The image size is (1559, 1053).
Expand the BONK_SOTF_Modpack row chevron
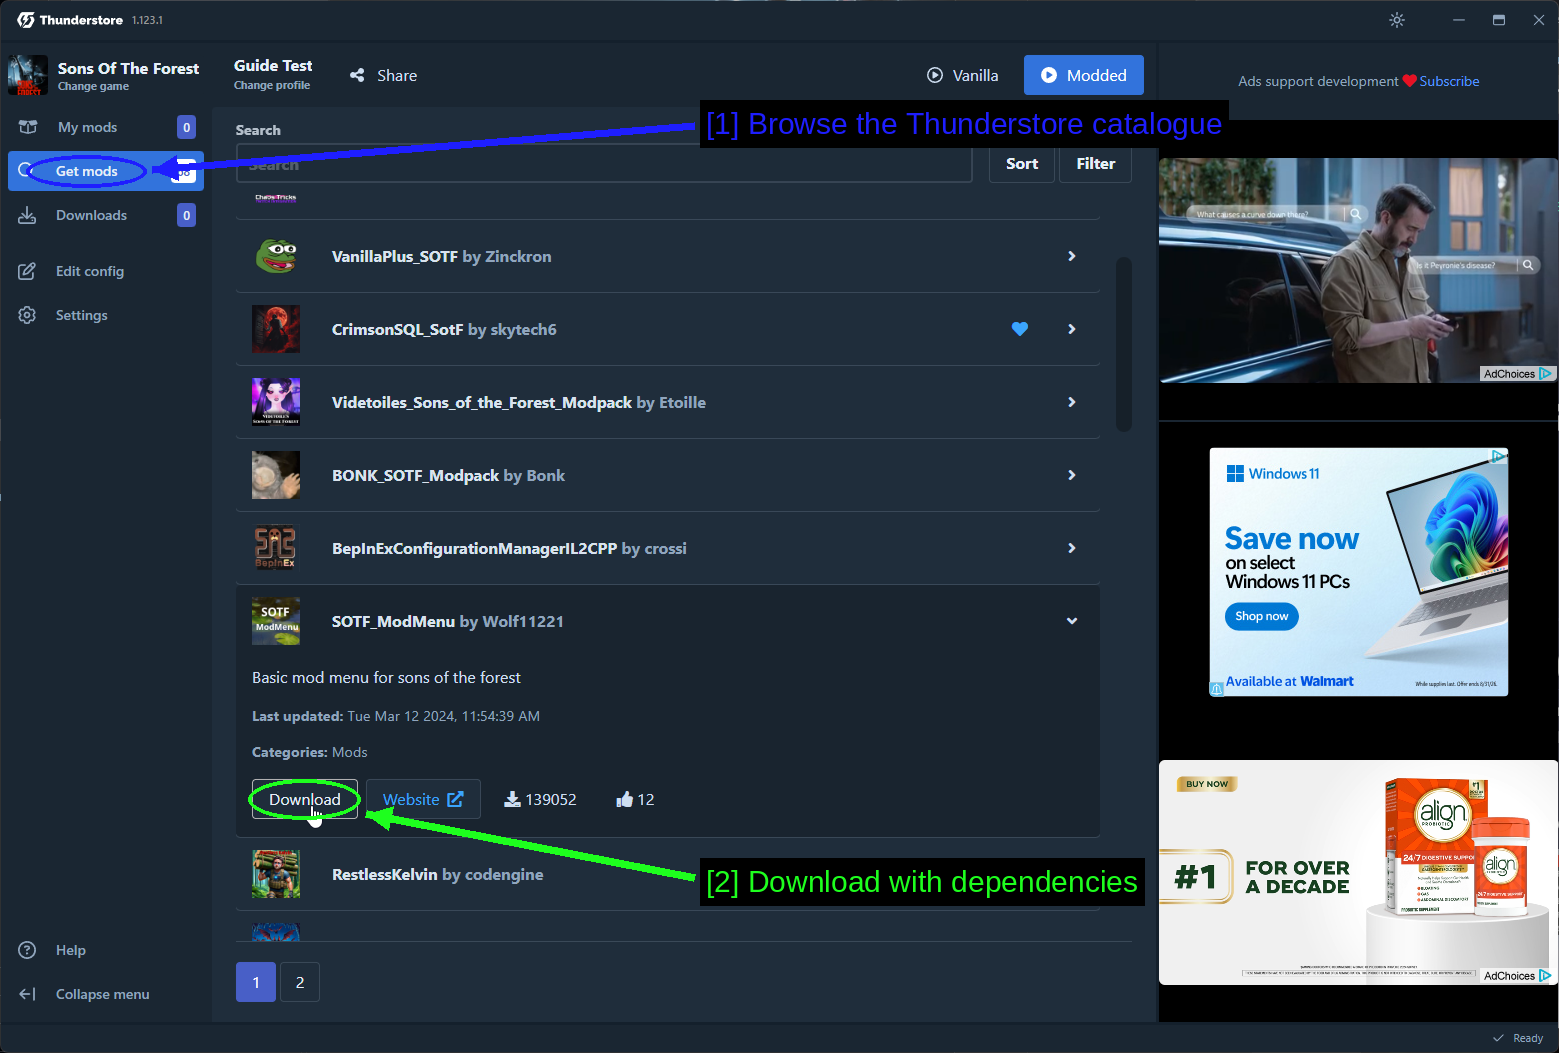click(1072, 475)
